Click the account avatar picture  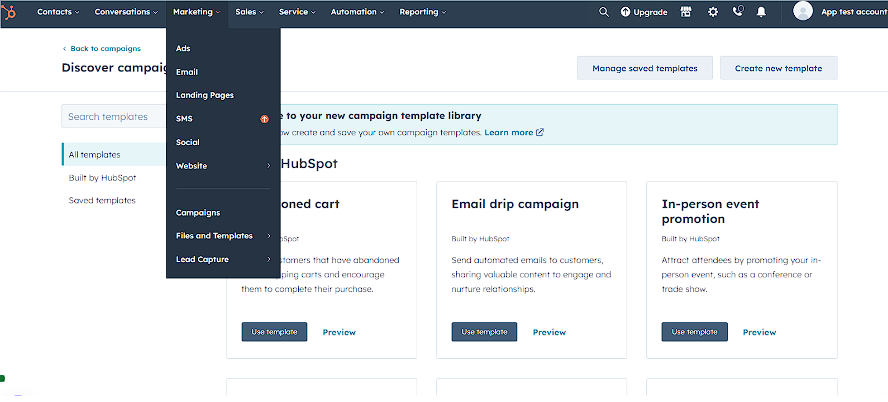802,11
